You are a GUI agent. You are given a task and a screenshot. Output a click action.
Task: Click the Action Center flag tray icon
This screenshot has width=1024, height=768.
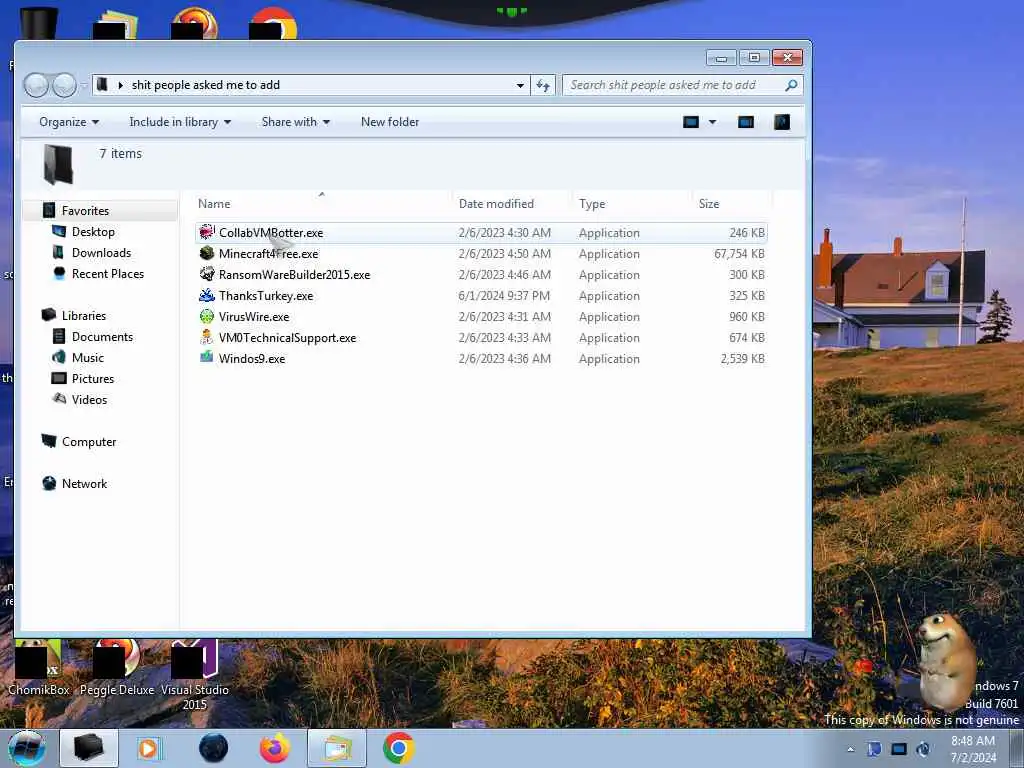tap(874, 749)
